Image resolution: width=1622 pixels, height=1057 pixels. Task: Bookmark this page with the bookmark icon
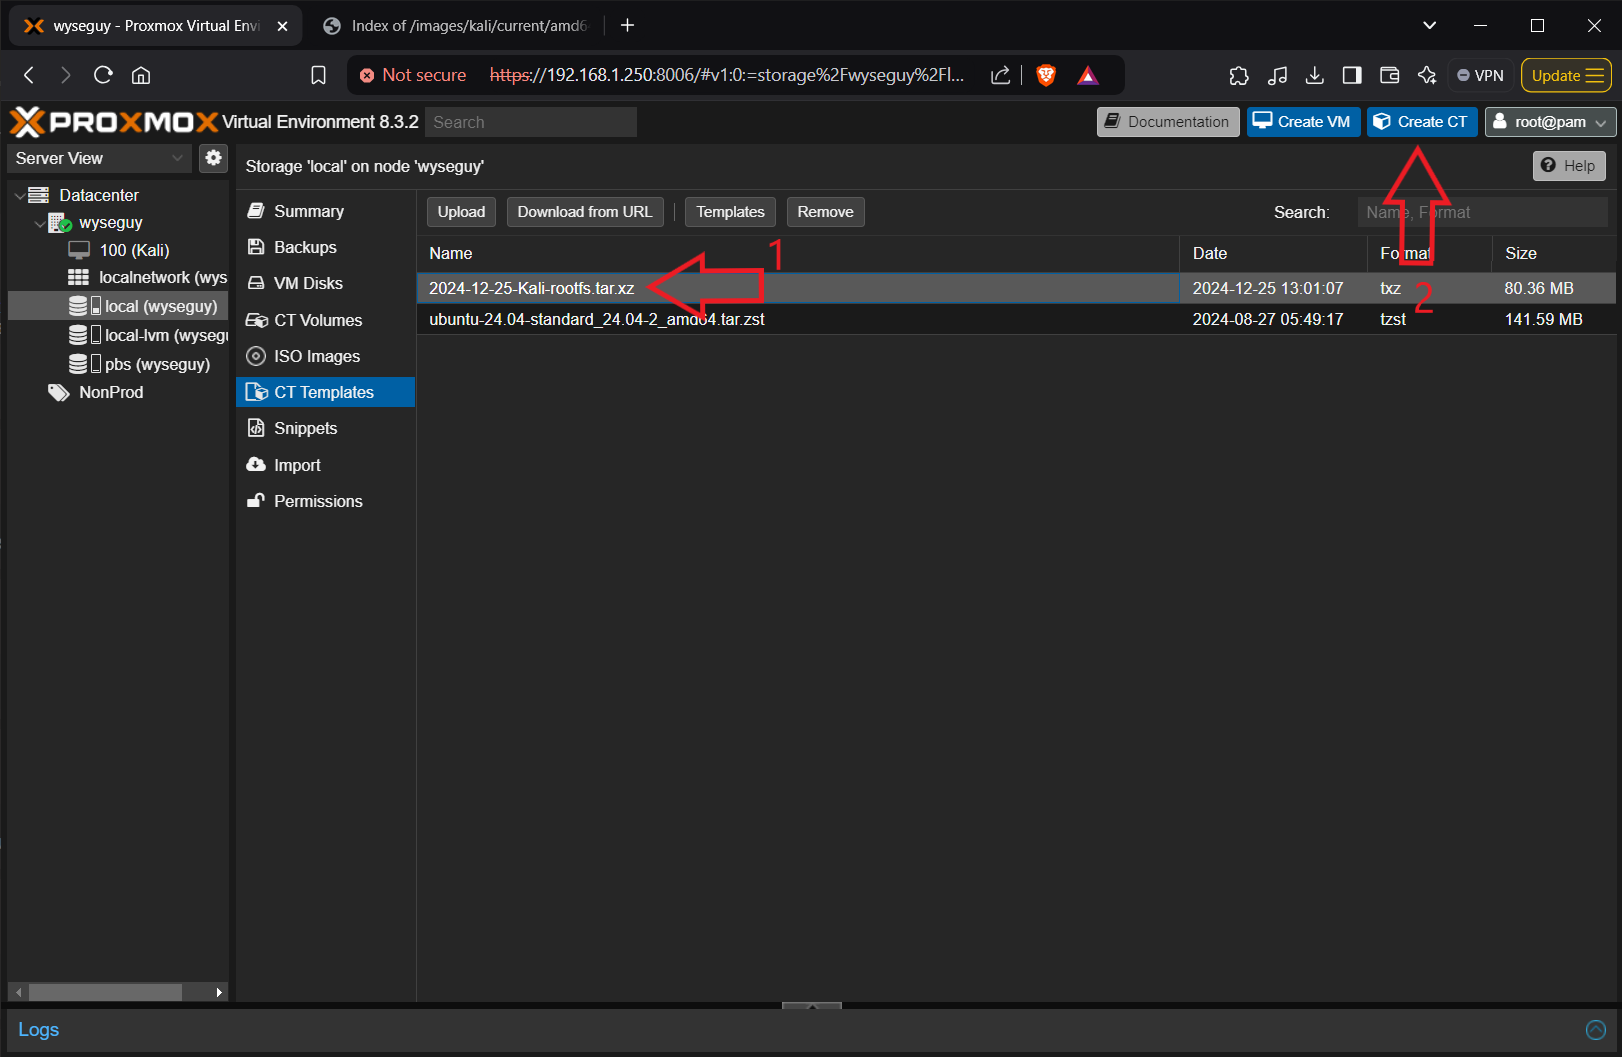click(x=318, y=75)
